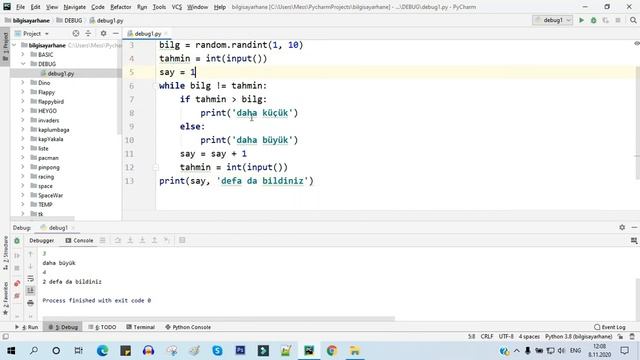Open Microsoft Edge from the taskbar
Image resolution: width=640 pixels, height=360 pixels.
[x=102, y=351]
